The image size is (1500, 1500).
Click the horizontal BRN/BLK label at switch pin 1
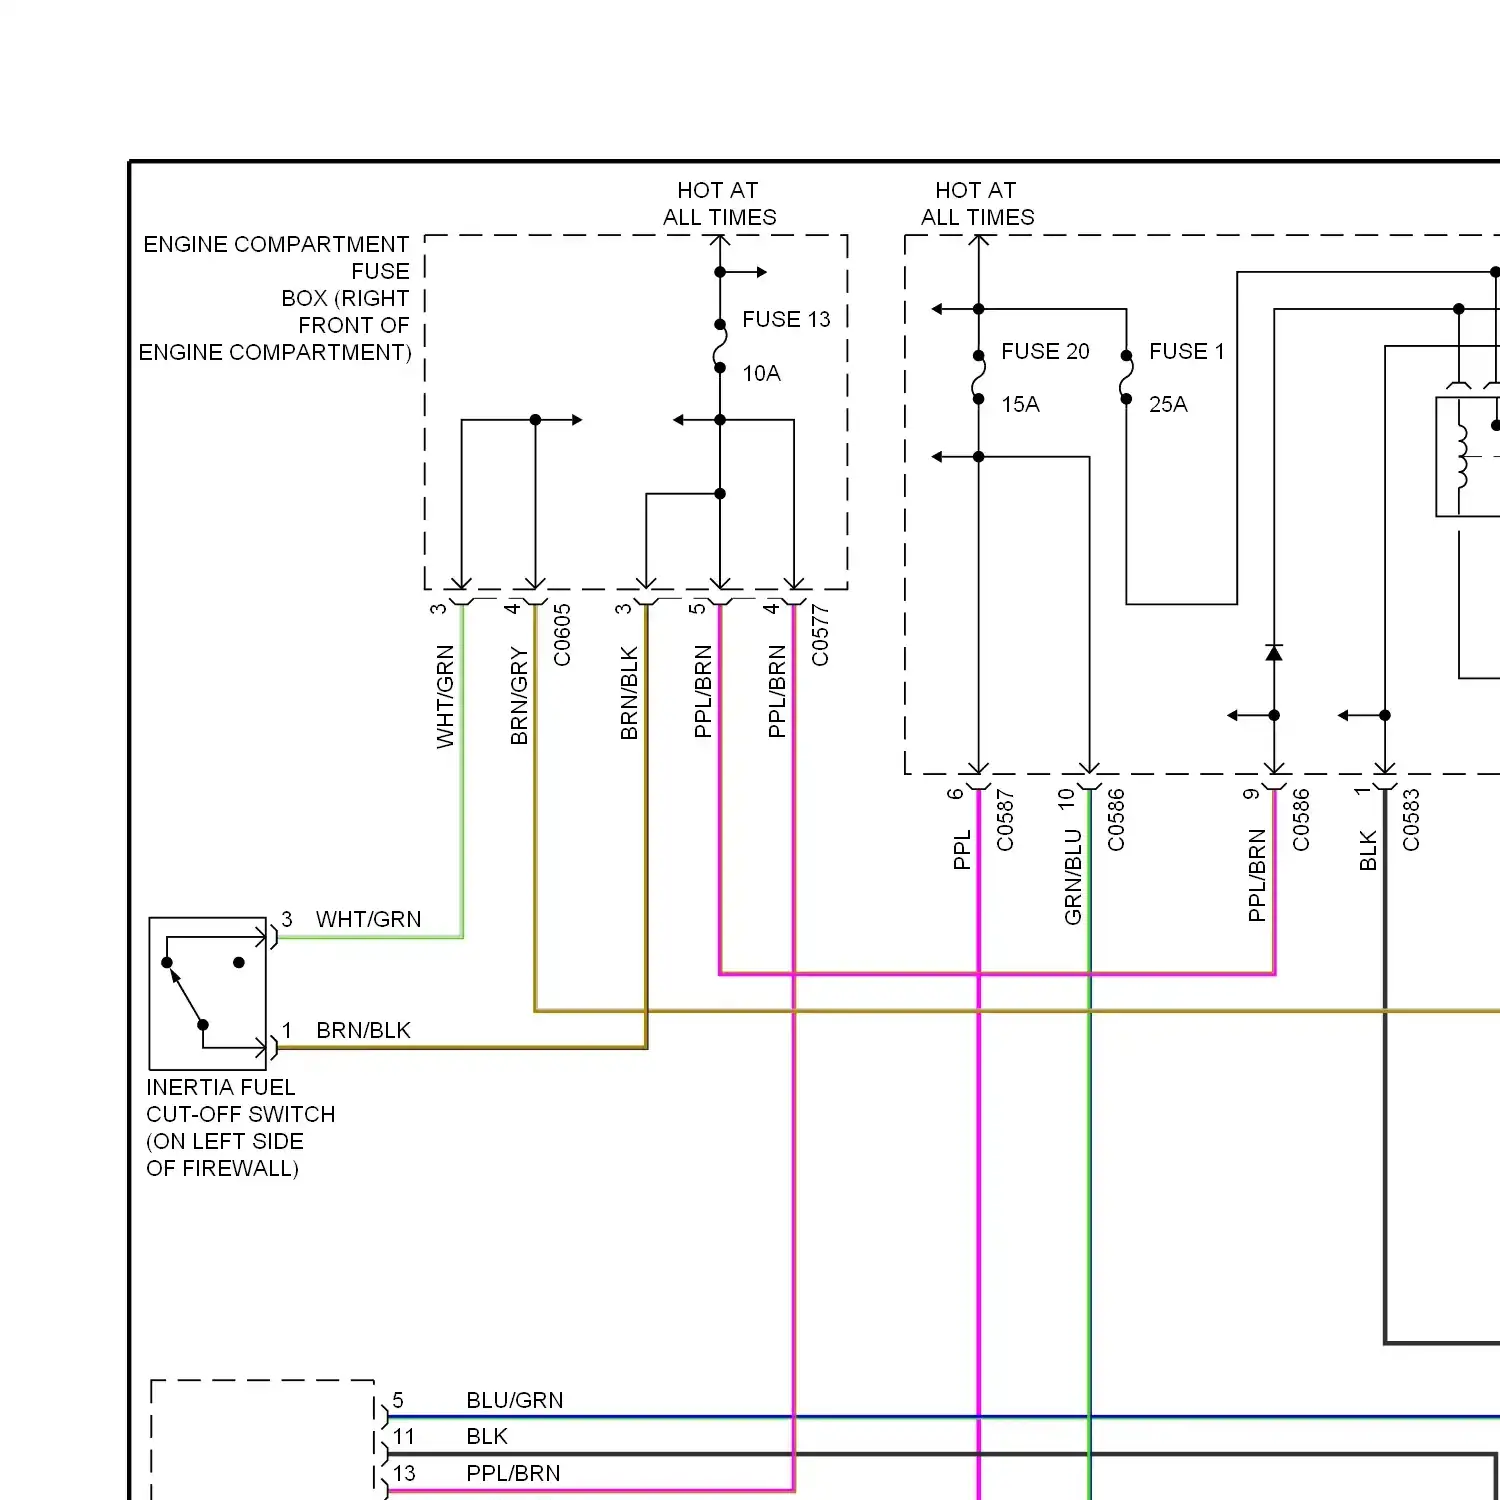pyautogui.click(x=364, y=1030)
